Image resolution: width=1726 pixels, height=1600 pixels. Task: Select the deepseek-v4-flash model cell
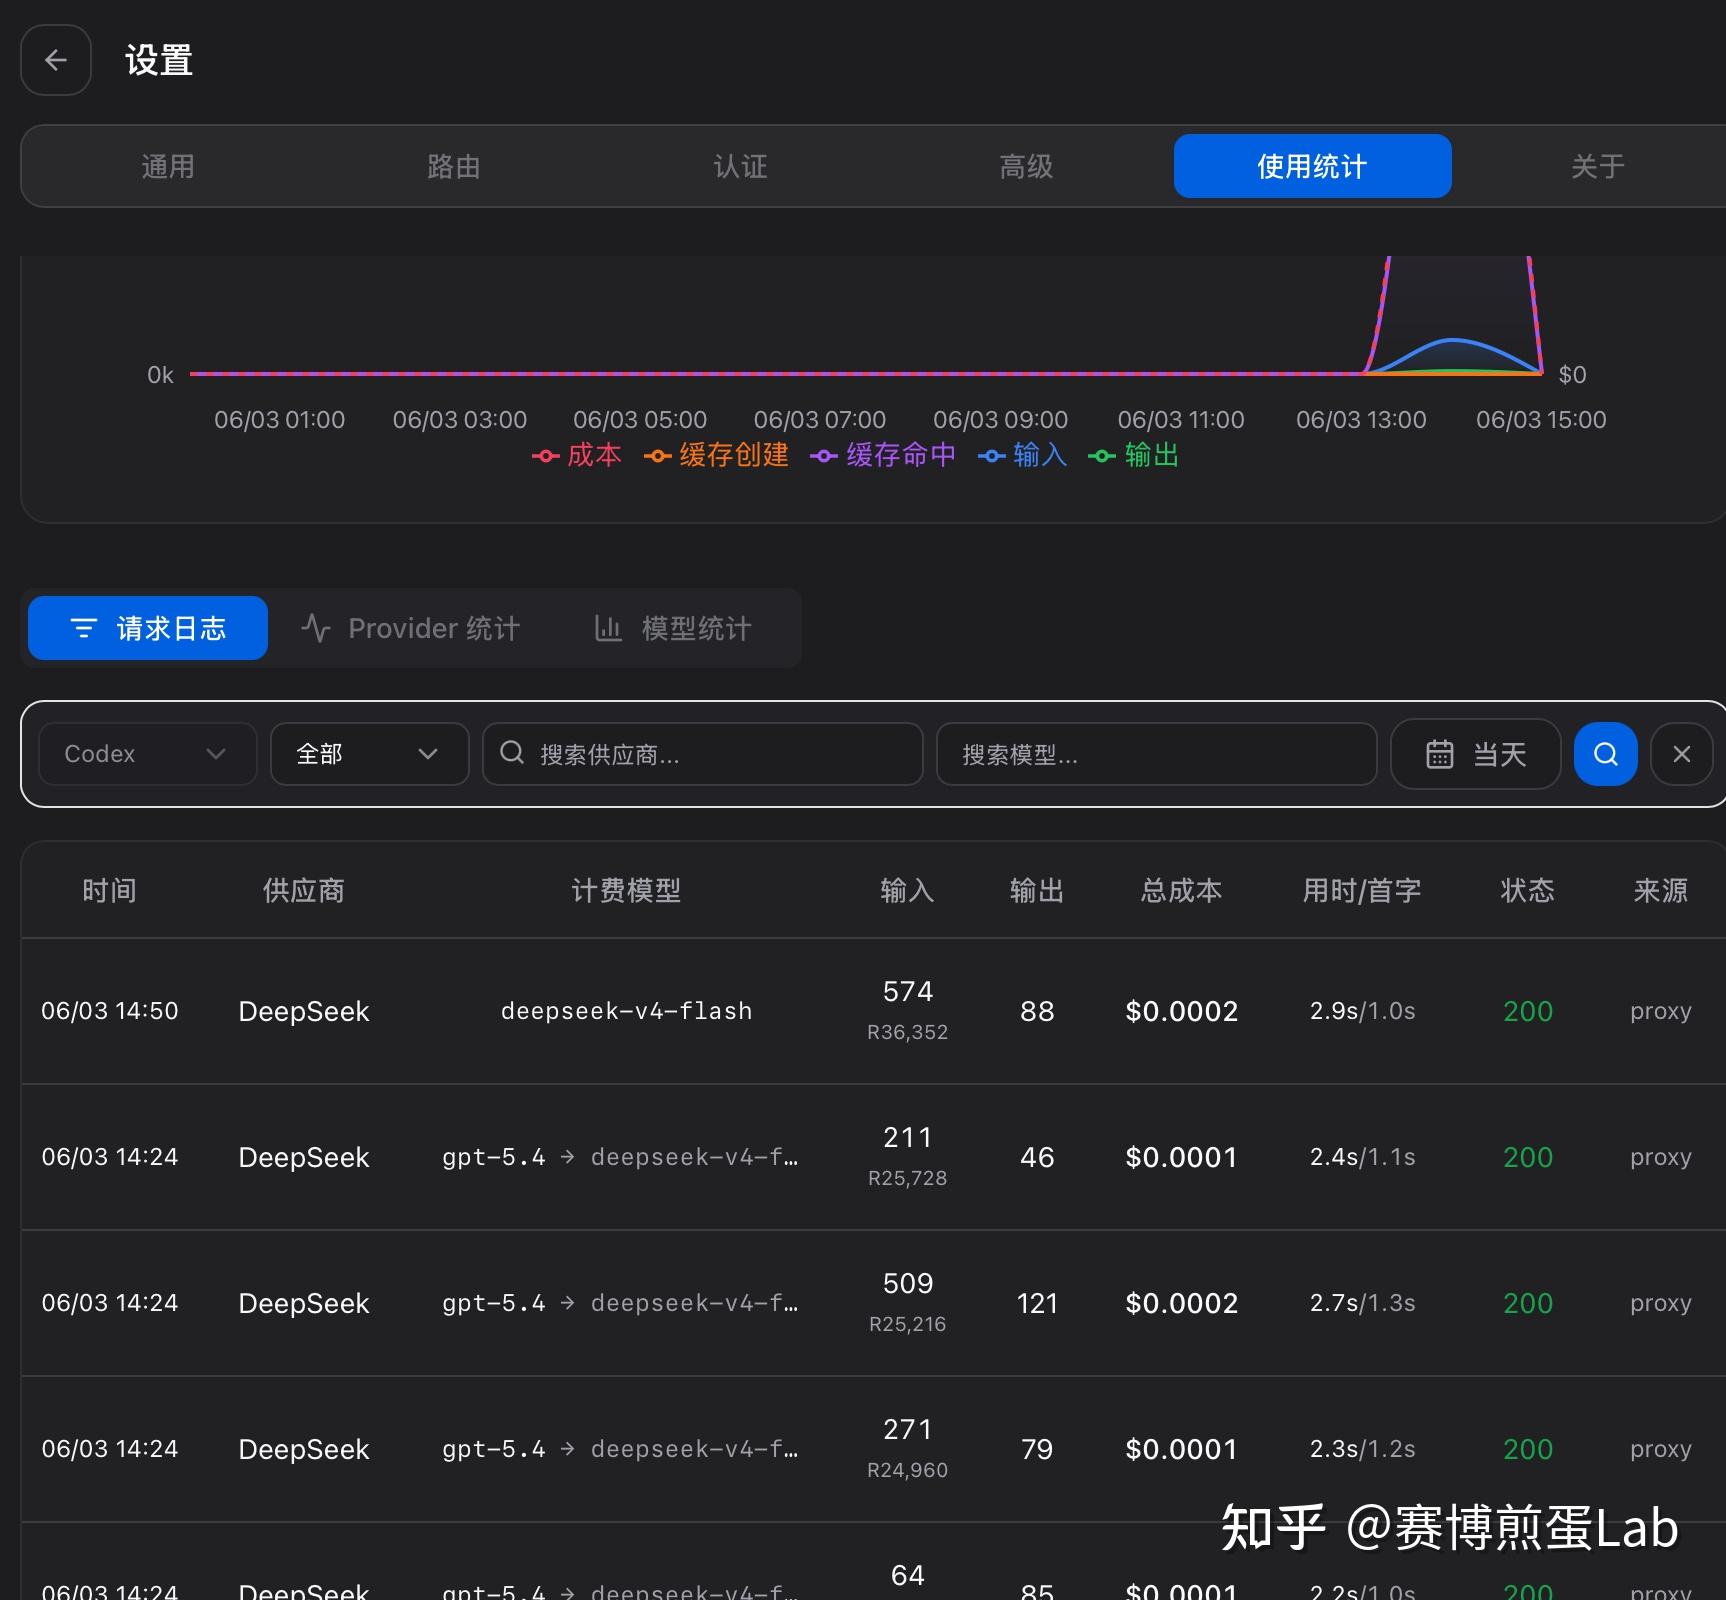(626, 1011)
